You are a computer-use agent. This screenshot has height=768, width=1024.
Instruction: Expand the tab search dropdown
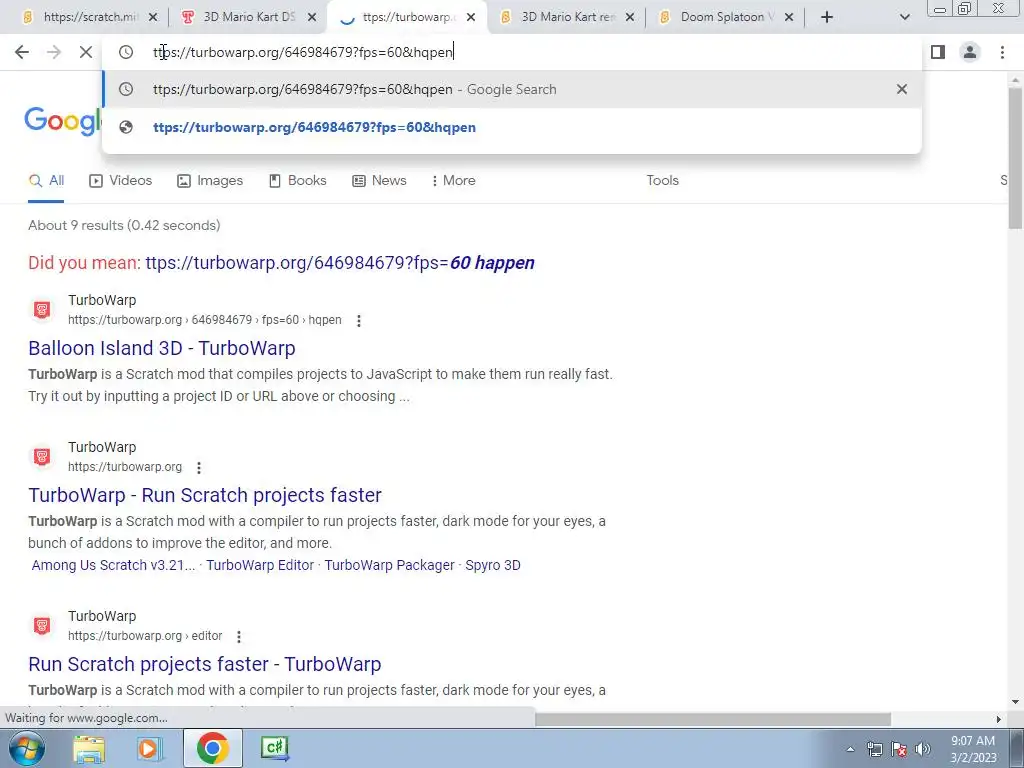tap(904, 17)
